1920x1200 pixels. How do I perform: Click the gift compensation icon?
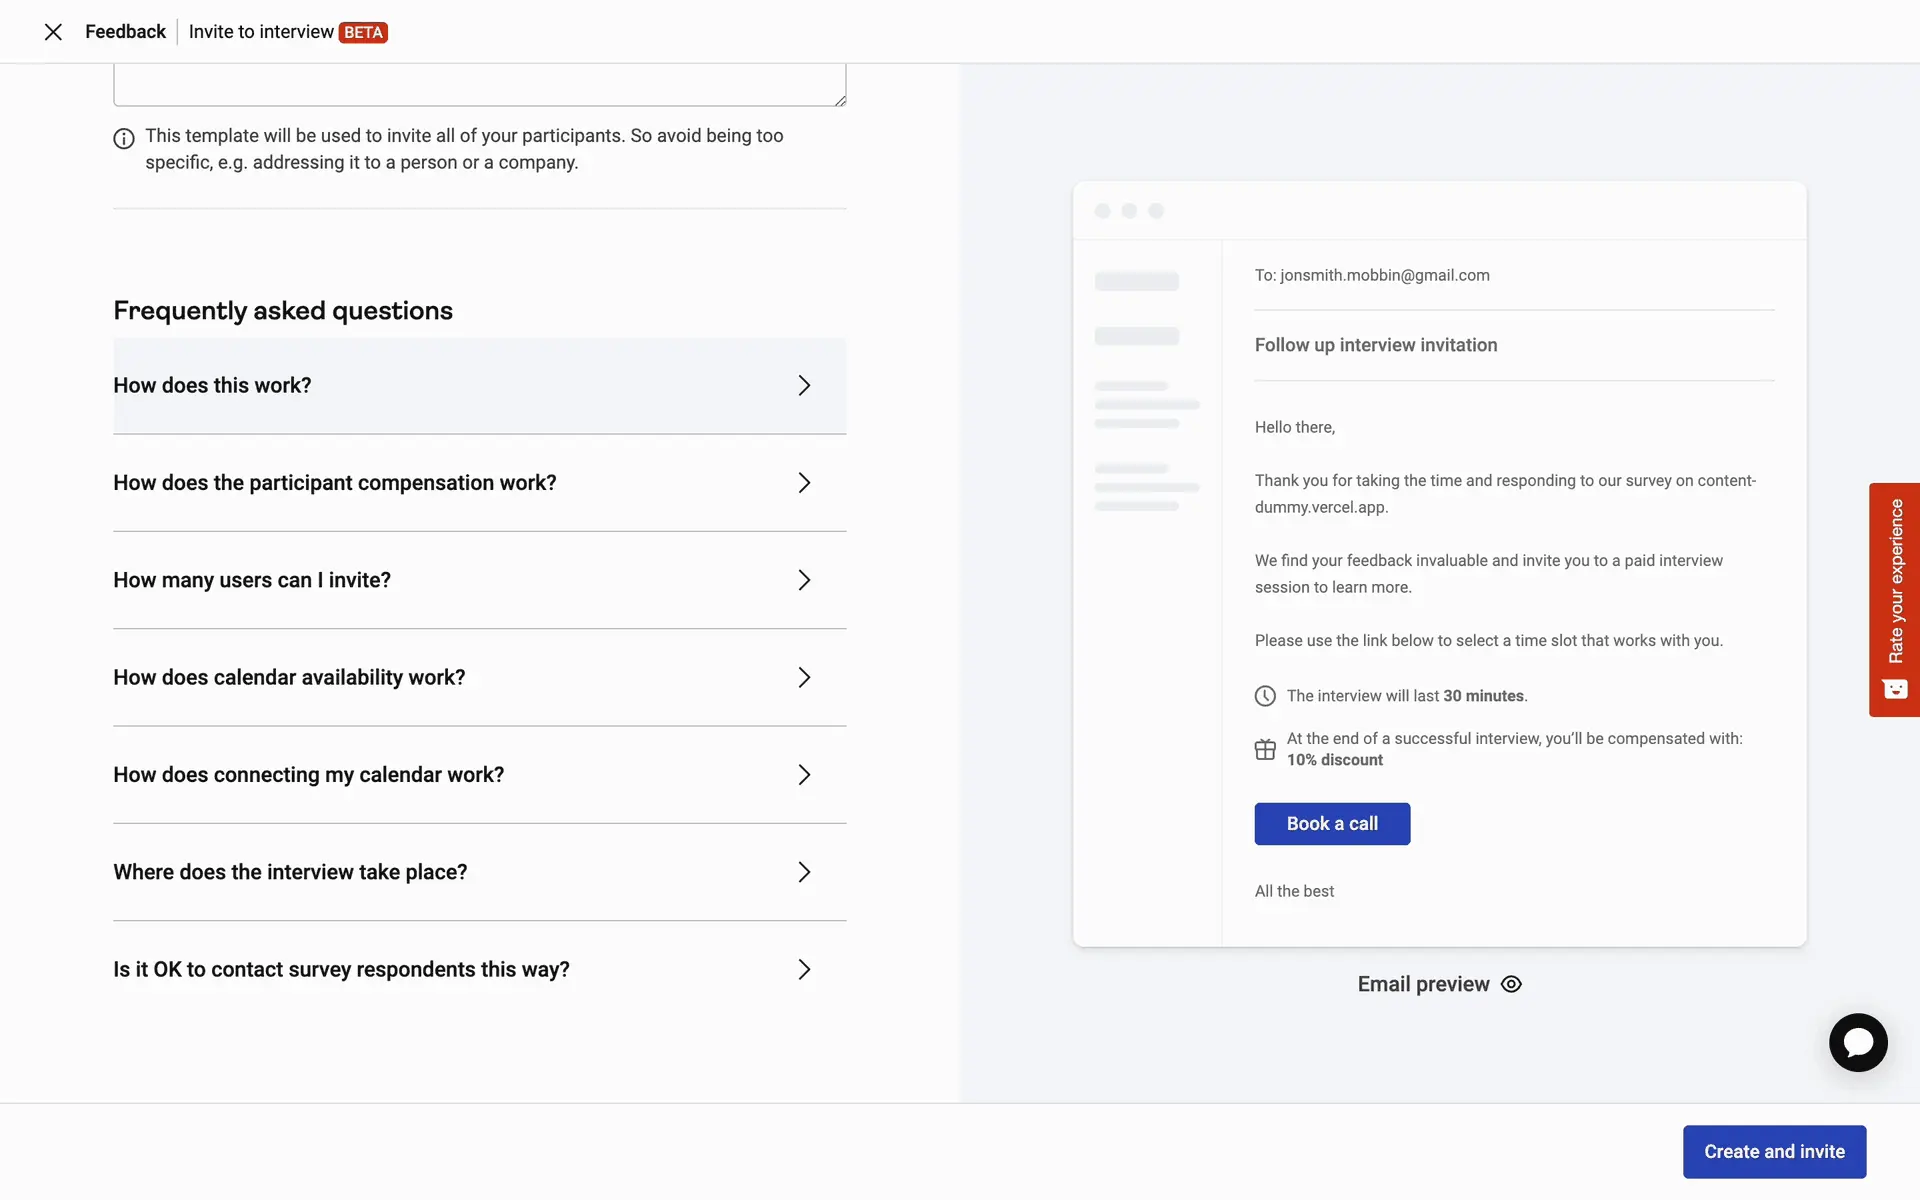click(1265, 749)
